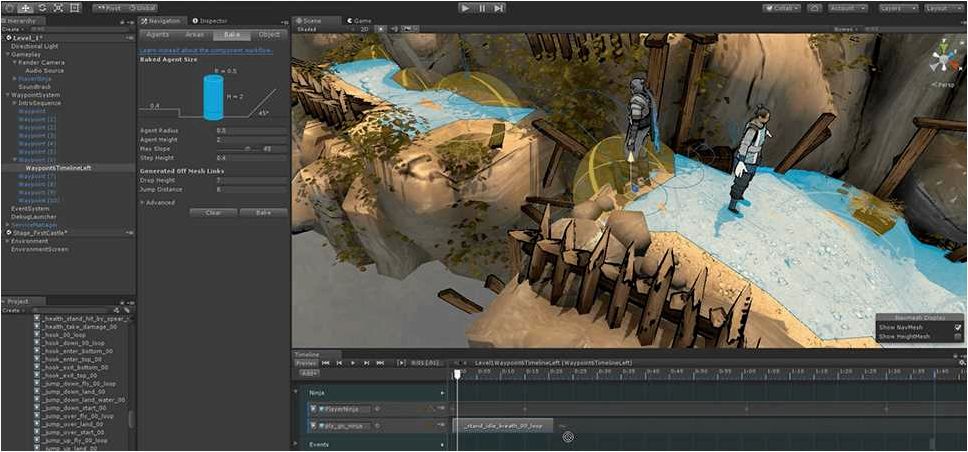Open Learn about component workflow link
This screenshot has width=968, height=452.
click(x=206, y=50)
